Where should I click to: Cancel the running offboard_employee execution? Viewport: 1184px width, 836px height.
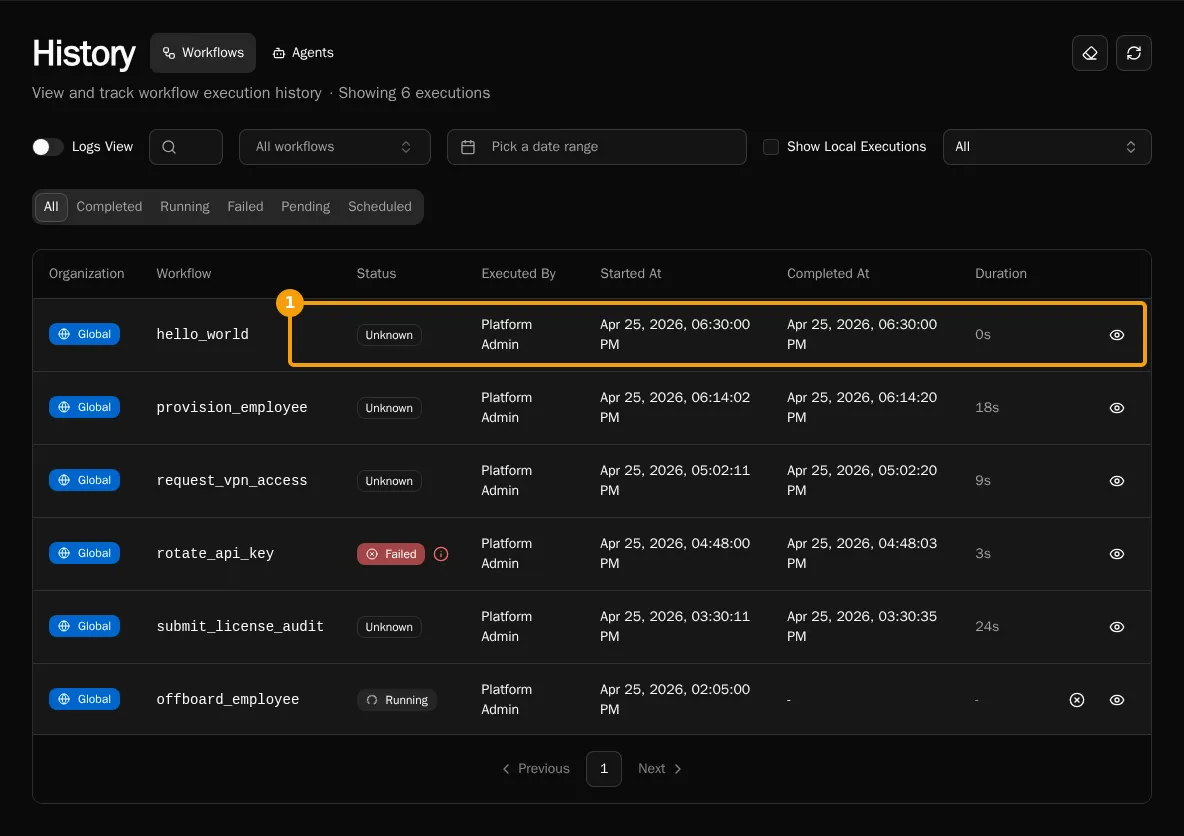coord(1077,700)
